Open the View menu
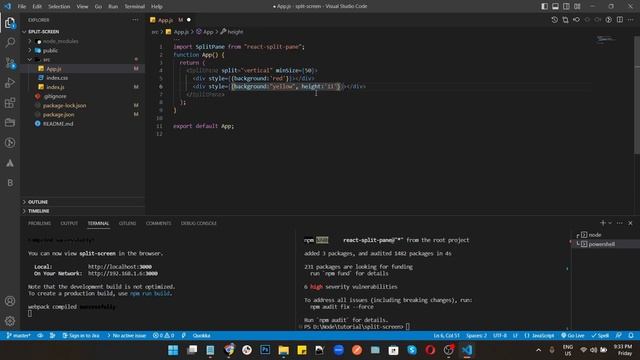The width and height of the screenshot is (640, 360). (82, 7)
